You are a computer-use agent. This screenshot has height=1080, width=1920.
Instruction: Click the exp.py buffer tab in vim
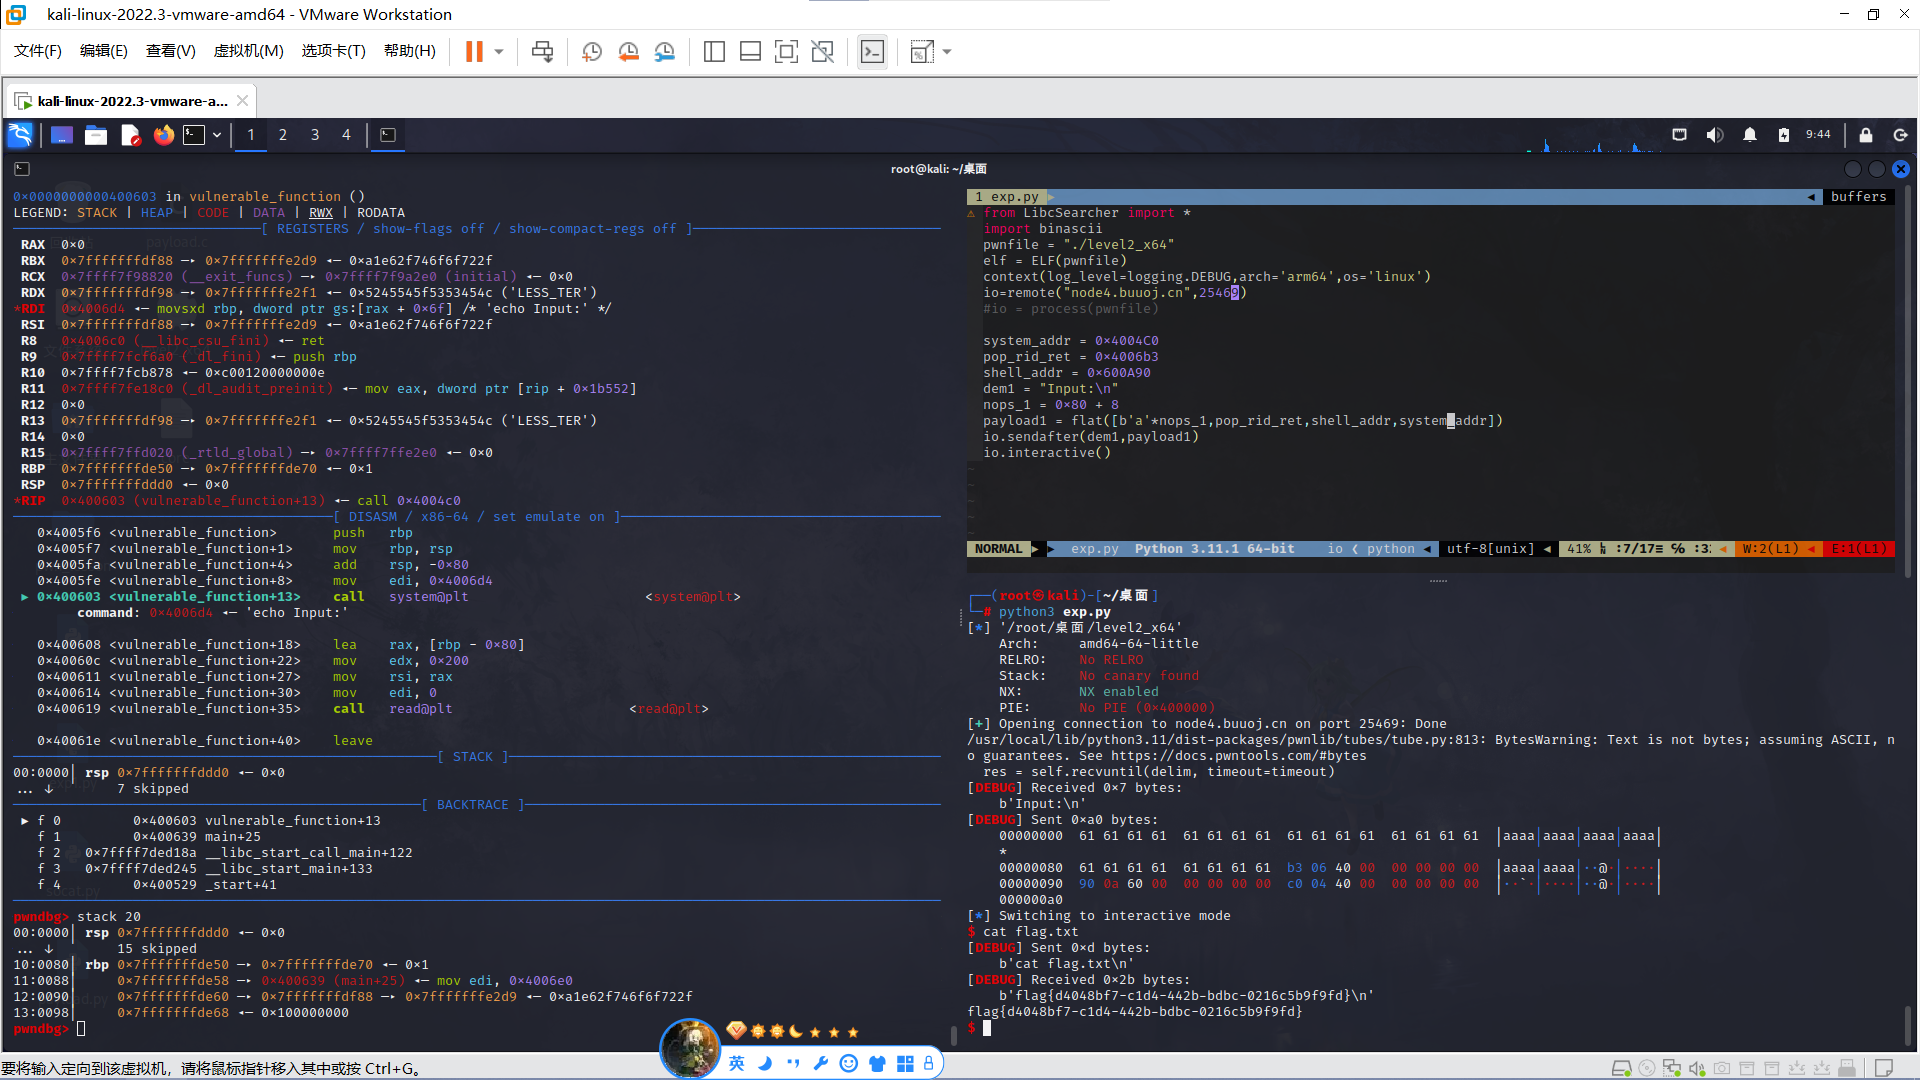point(1007,197)
